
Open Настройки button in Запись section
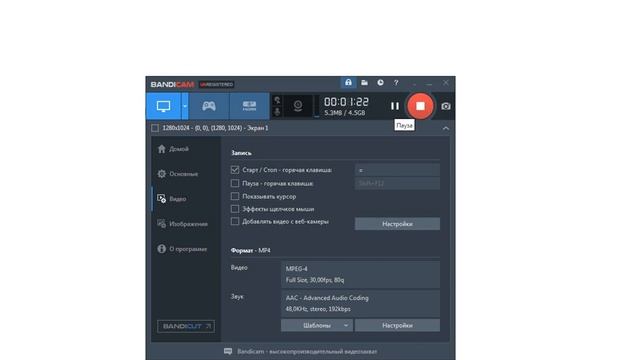[x=397, y=224]
